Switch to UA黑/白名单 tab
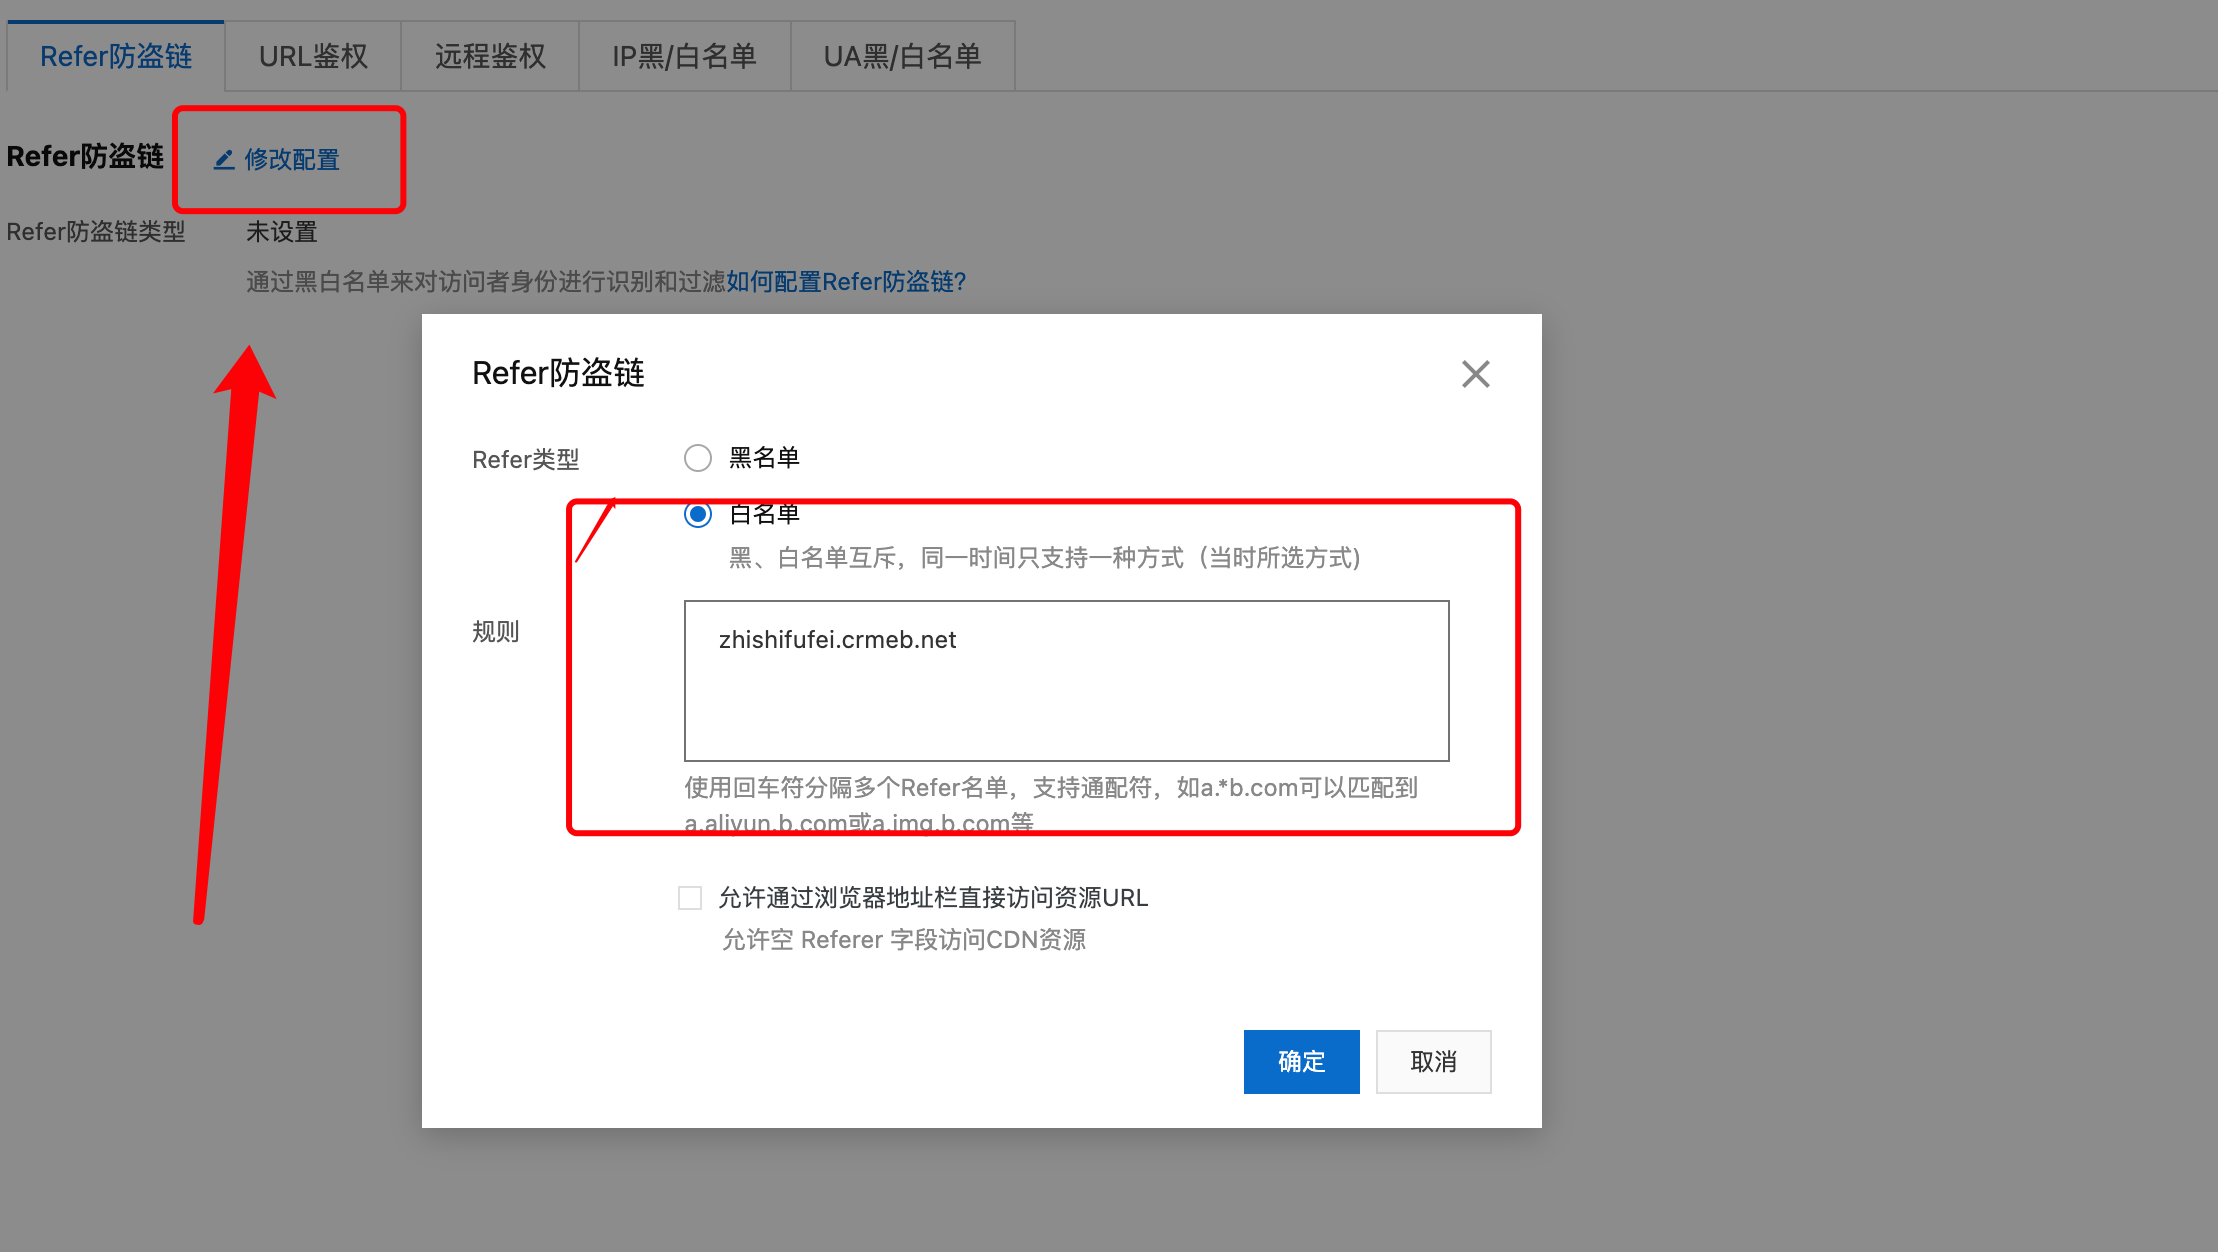The image size is (2218, 1252). coord(902,56)
